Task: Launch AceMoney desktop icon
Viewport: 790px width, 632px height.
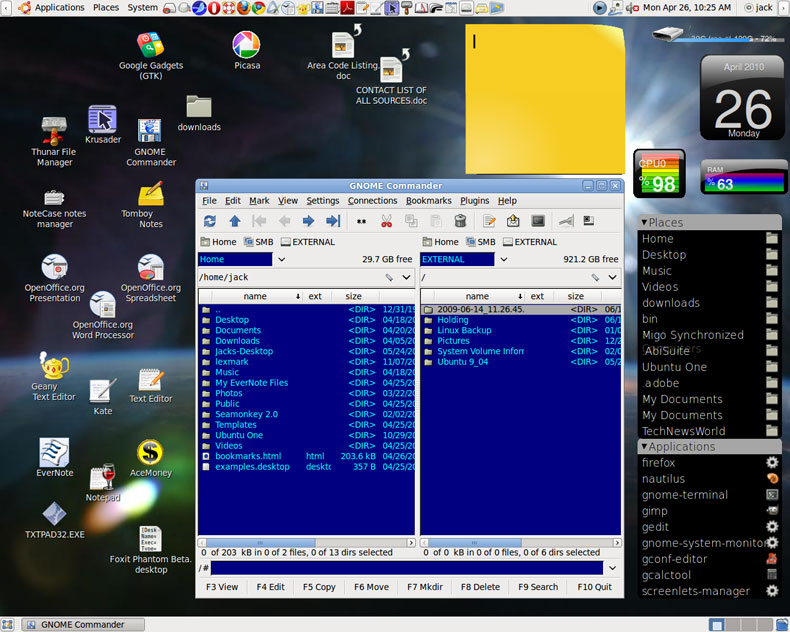Action: coord(150,458)
